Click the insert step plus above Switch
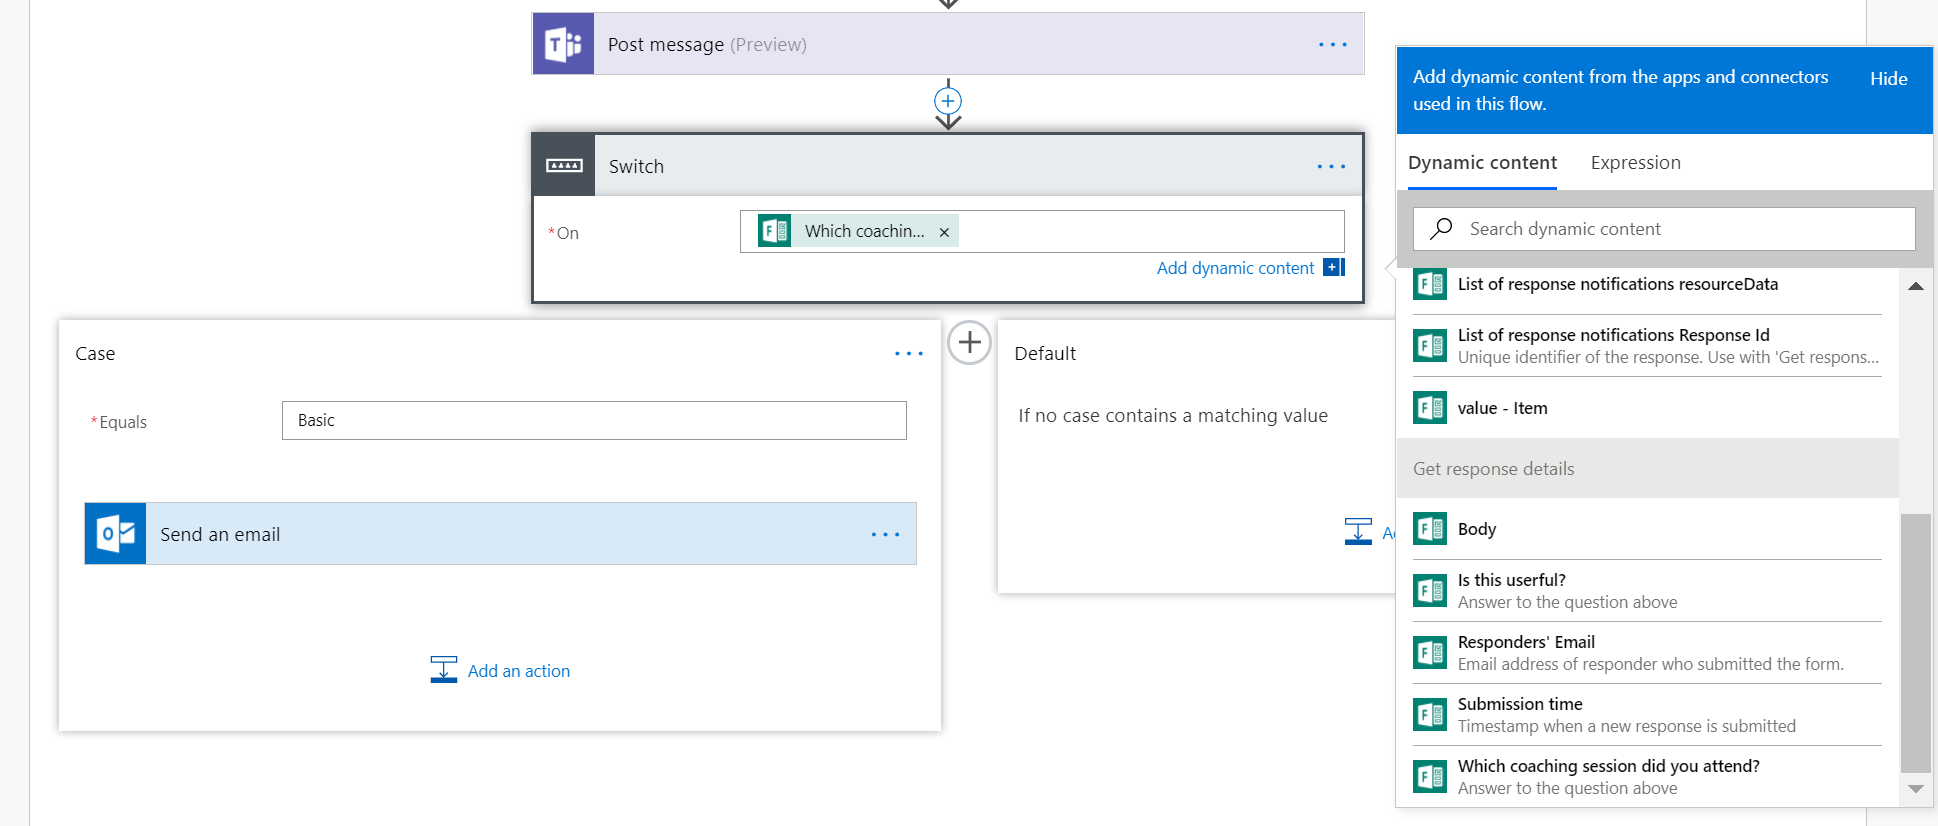The image size is (1938, 826). point(948,101)
